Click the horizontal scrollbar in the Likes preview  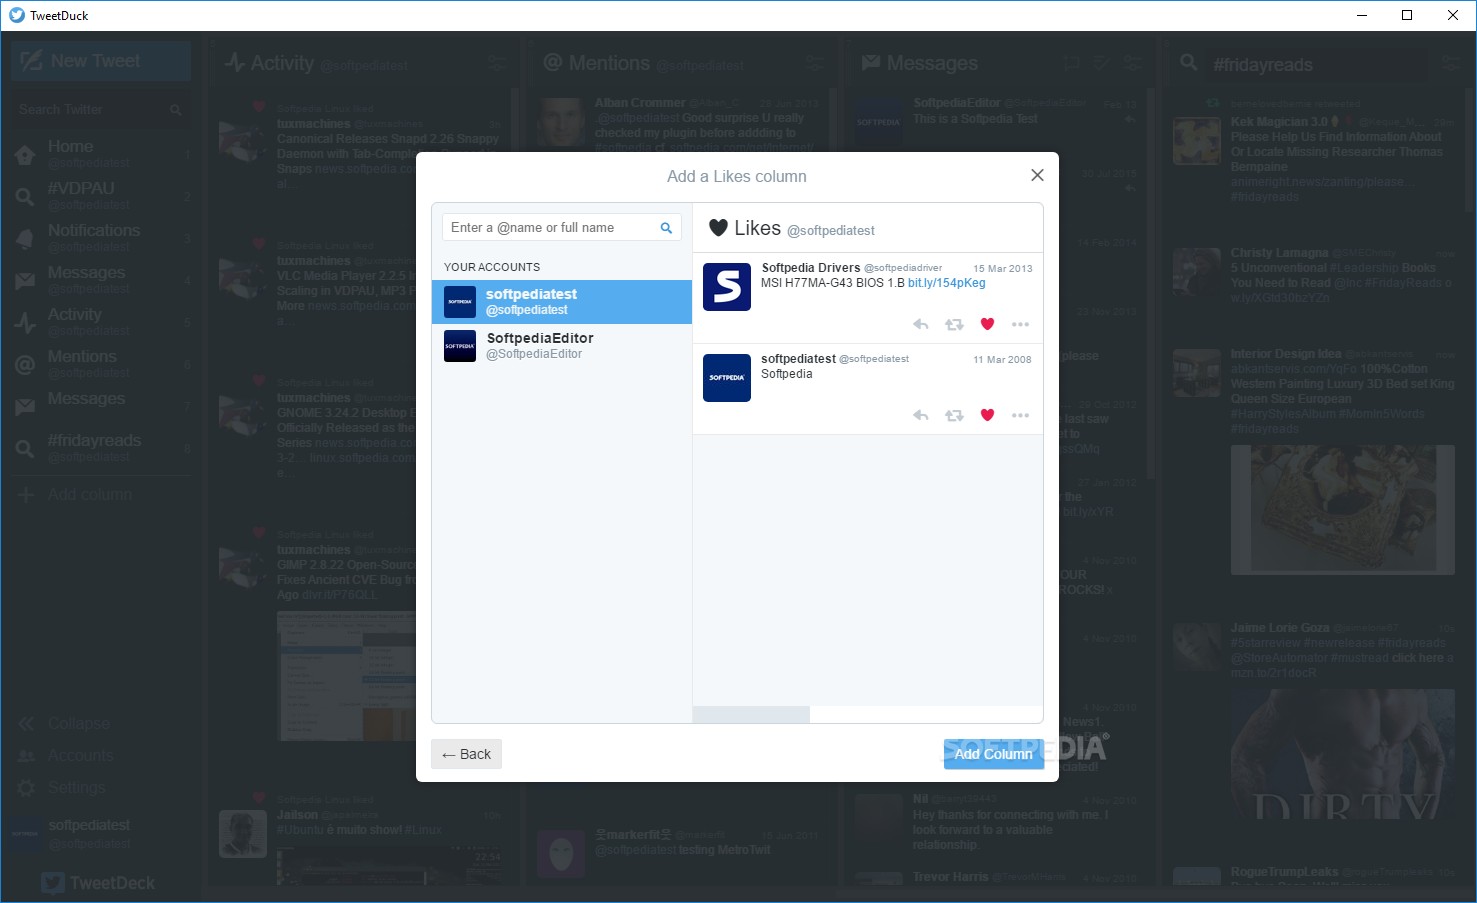point(751,714)
